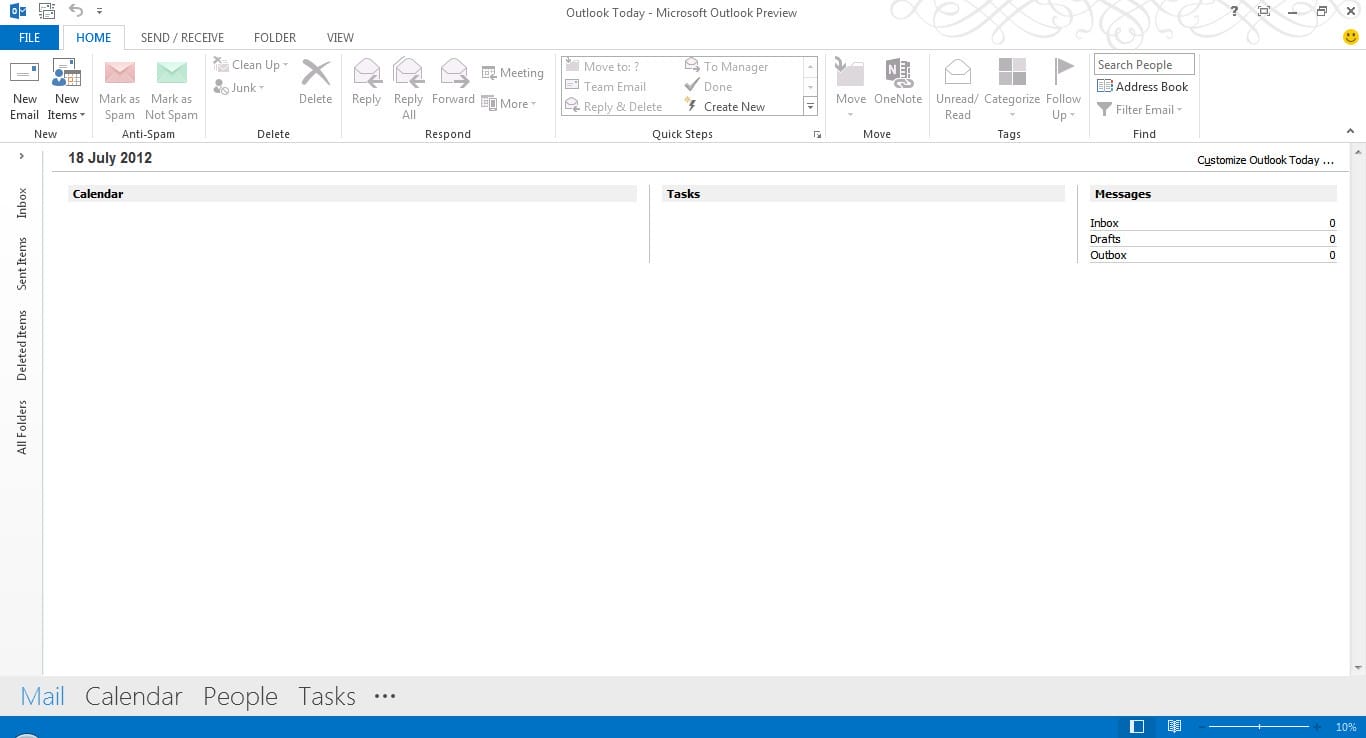
Task: Click the Undo arrow in Quick Access
Action: [x=76, y=11]
